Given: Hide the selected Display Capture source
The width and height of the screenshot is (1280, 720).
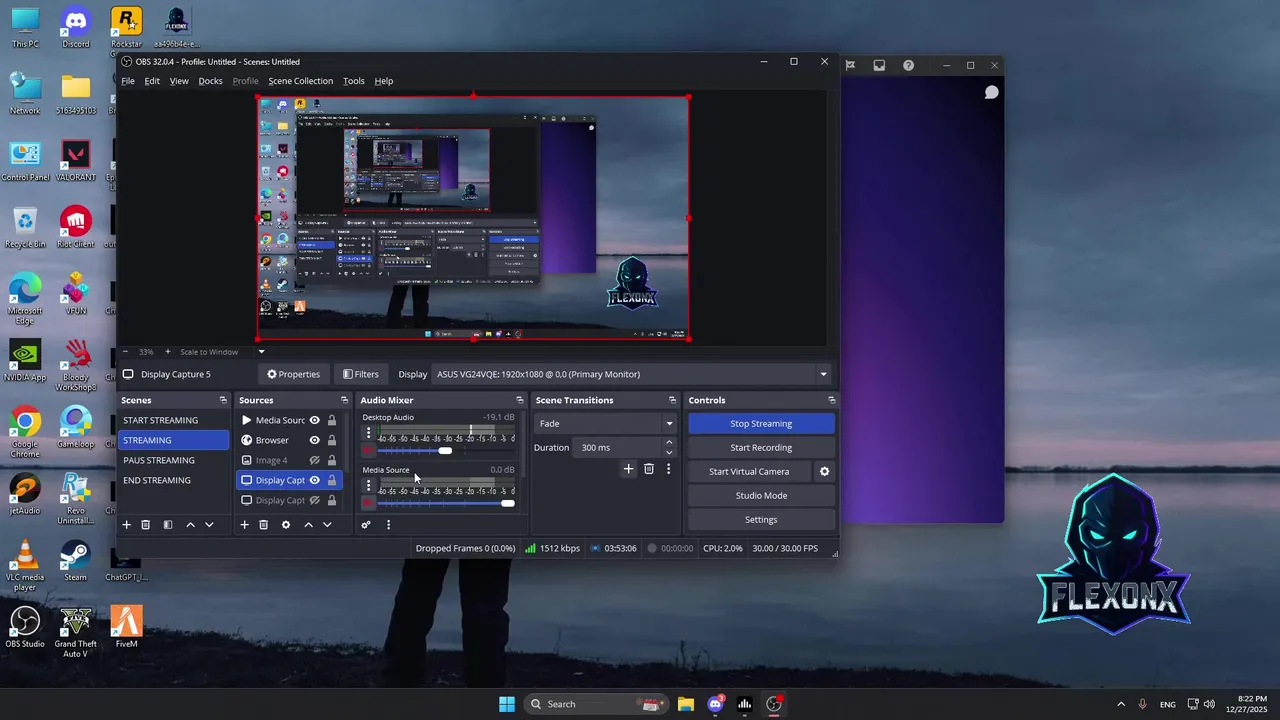Looking at the screenshot, I should [314, 480].
